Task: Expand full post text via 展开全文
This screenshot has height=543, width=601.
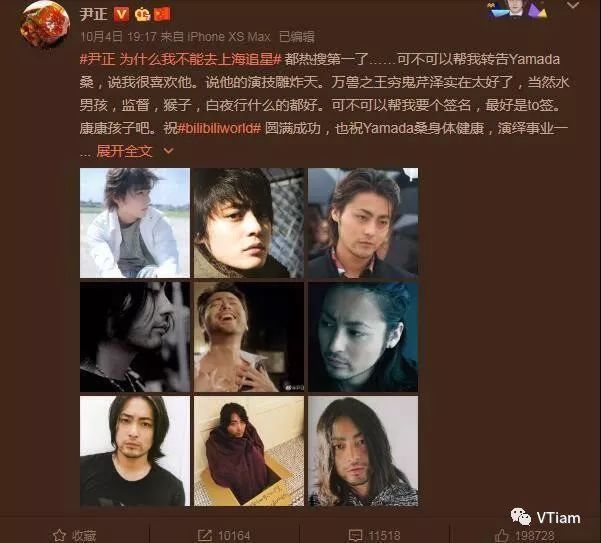Action: point(124,151)
